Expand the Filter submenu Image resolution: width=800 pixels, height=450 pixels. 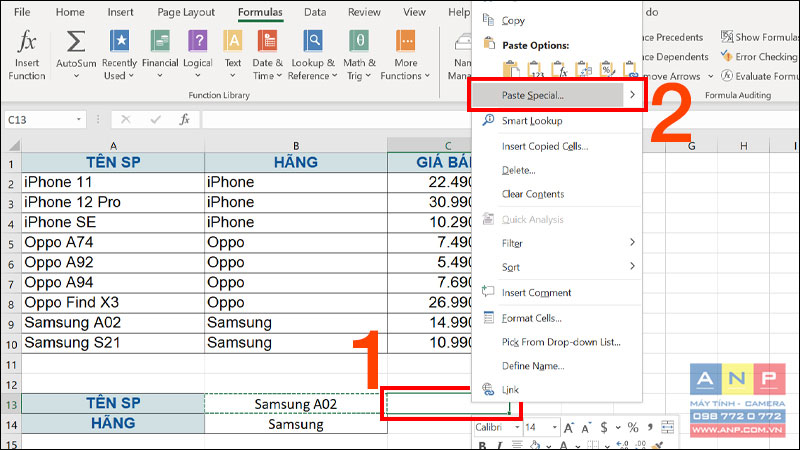(x=632, y=242)
